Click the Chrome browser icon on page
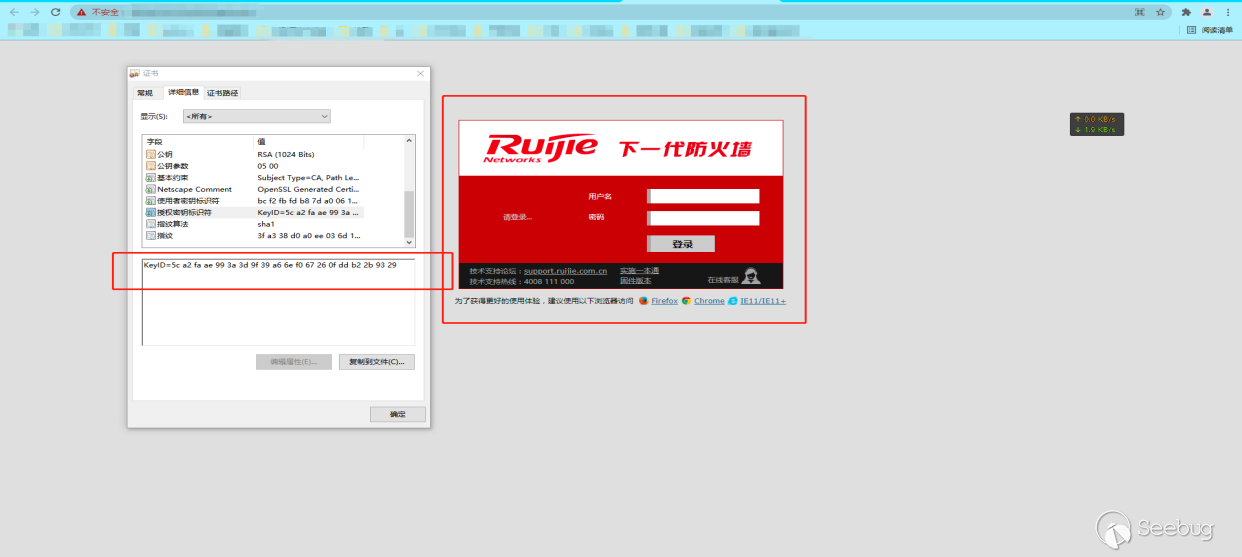 686,300
